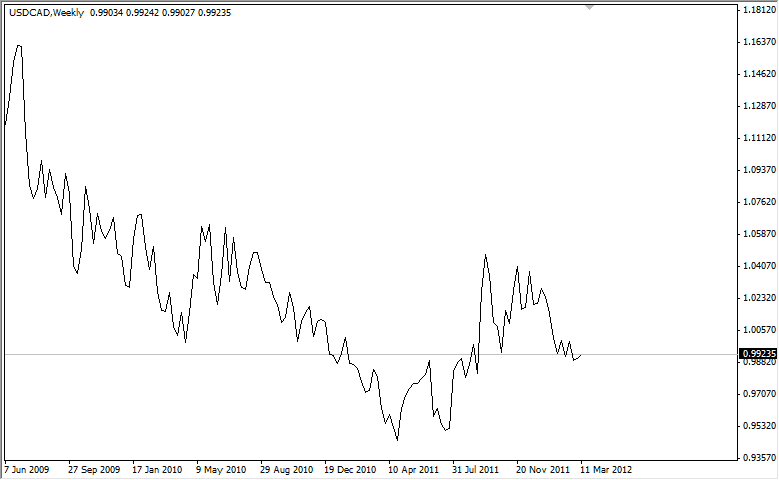Image resolution: width=779 pixels, height=480 pixels.
Task: Click the 1.02320 price scale label
Action: tap(759, 298)
